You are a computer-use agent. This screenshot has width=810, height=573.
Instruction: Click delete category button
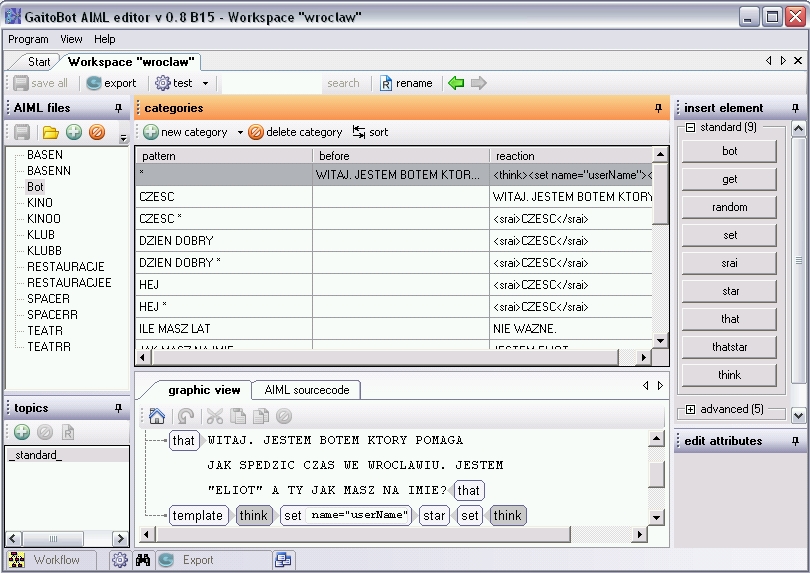coord(295,132)
